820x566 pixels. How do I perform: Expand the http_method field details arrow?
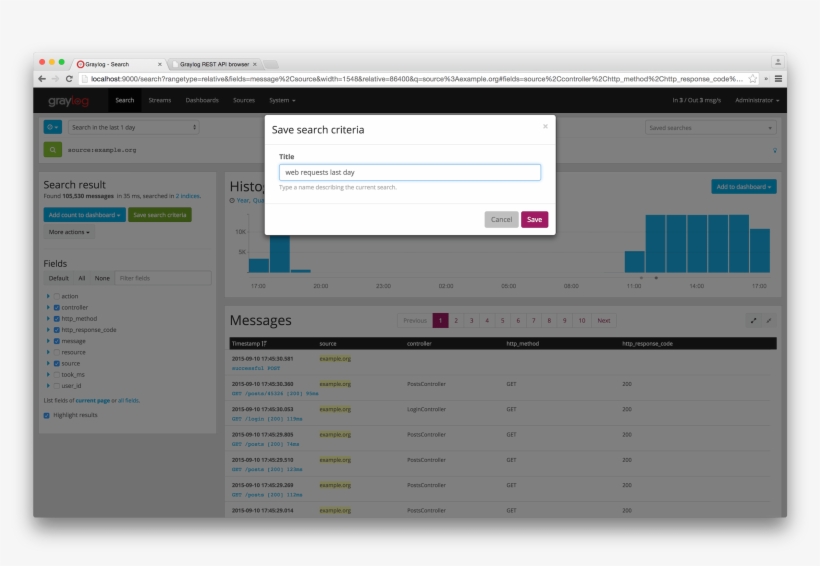point(47,318)
